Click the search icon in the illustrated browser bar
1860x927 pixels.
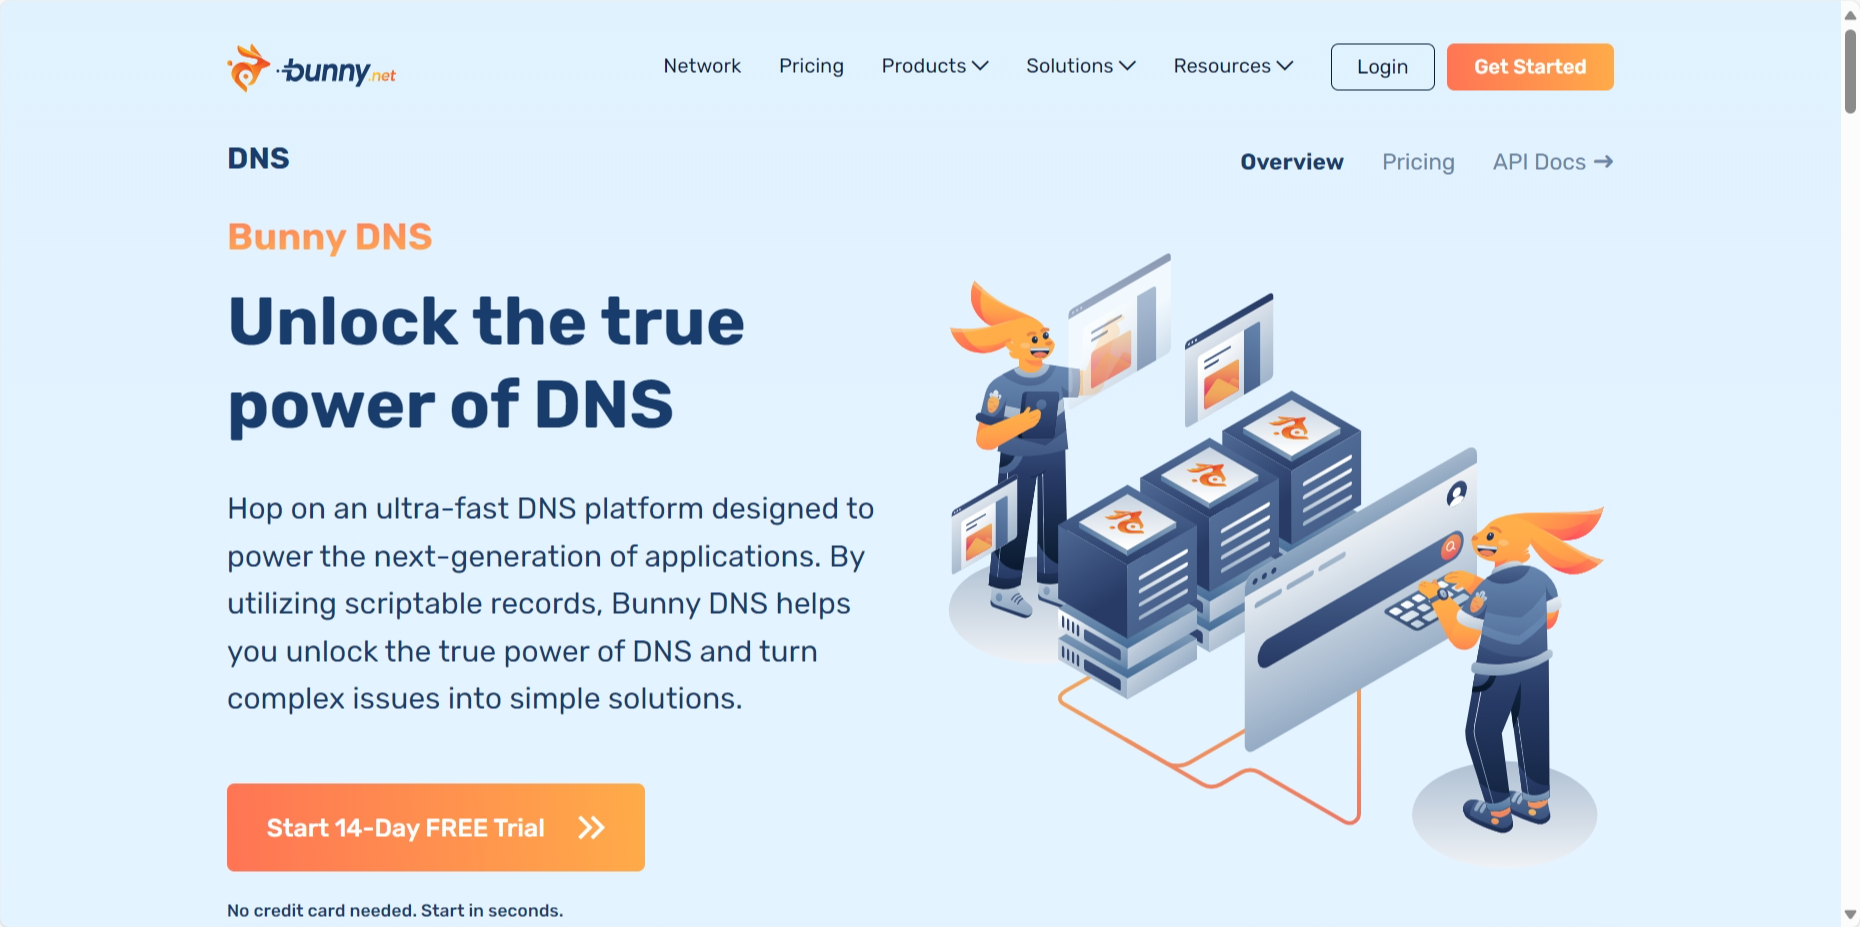[x=1449, y=547]
